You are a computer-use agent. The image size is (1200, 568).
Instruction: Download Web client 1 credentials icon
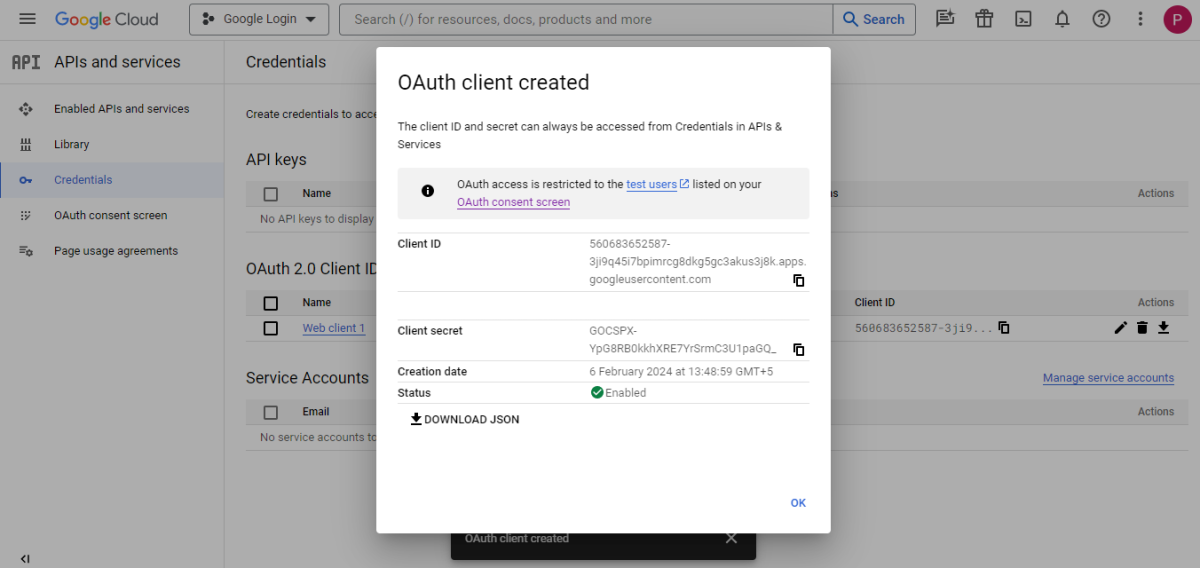[x=1163, y=328]
